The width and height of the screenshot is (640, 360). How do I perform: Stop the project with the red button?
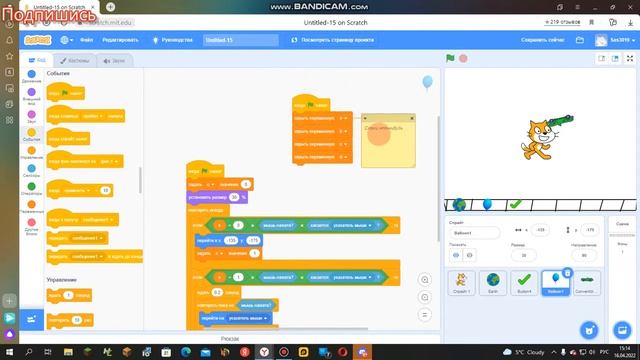[463, 58]
